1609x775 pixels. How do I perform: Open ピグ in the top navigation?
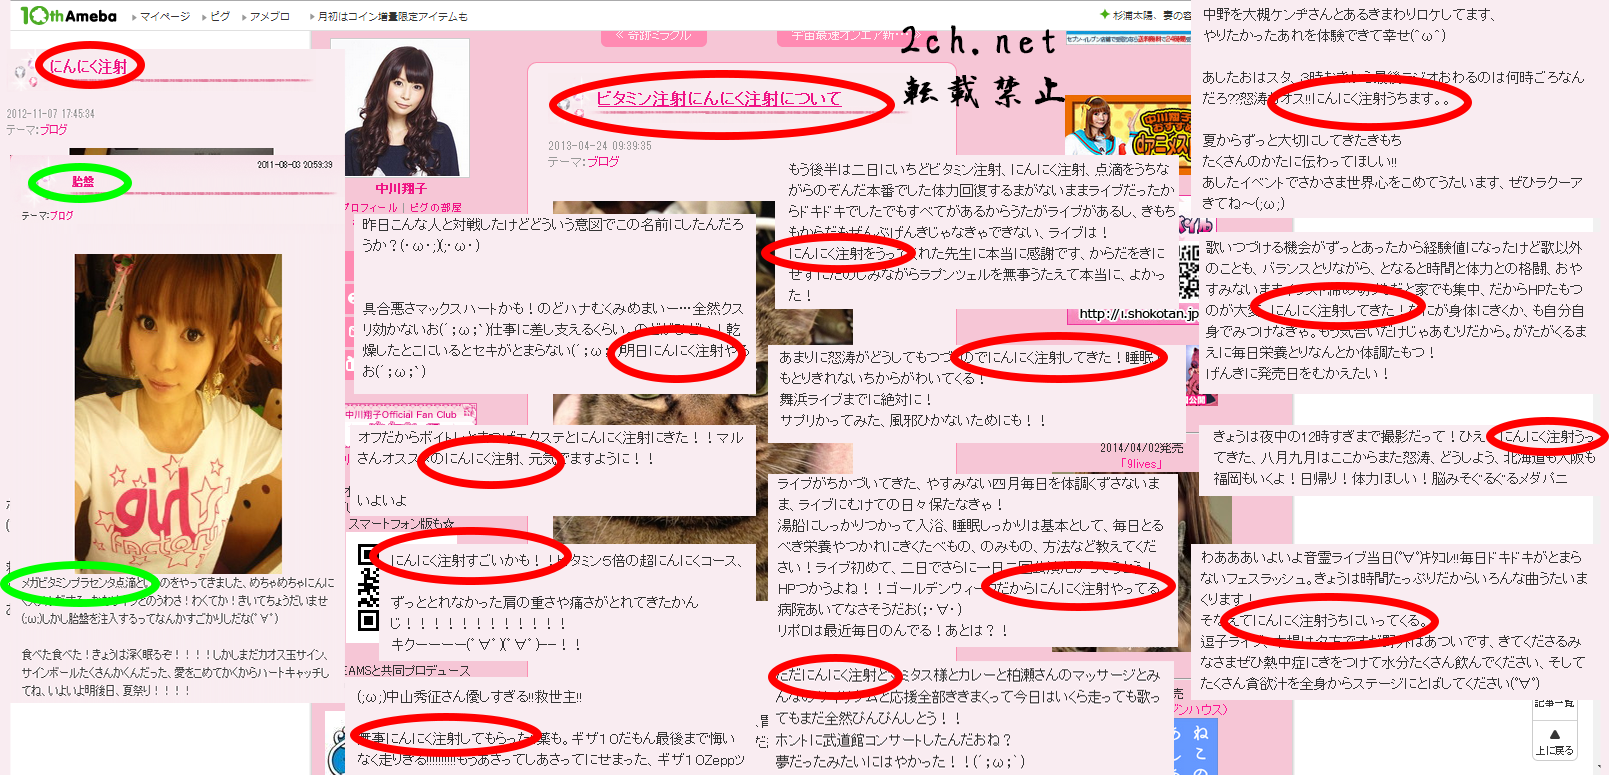(220, 16)
